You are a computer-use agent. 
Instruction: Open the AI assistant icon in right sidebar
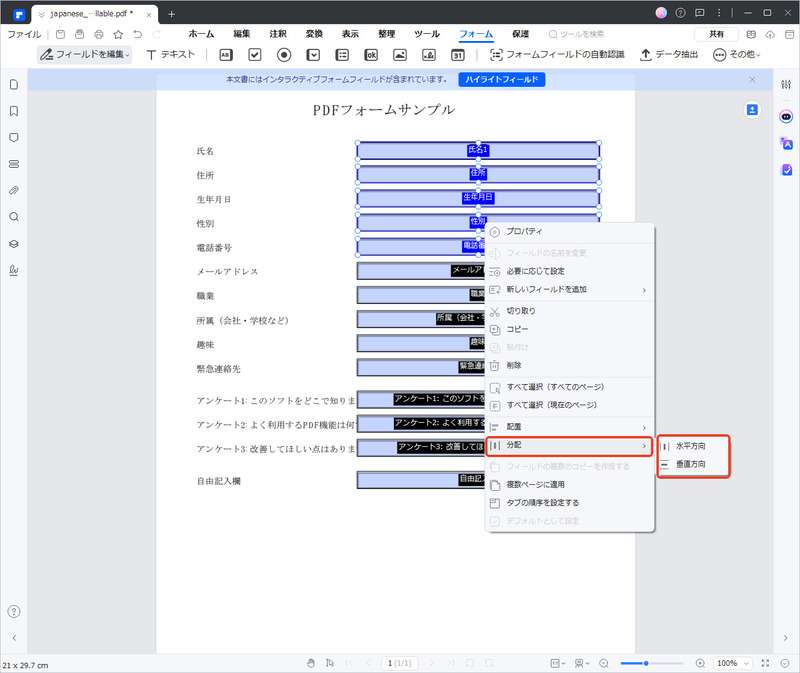786,117
